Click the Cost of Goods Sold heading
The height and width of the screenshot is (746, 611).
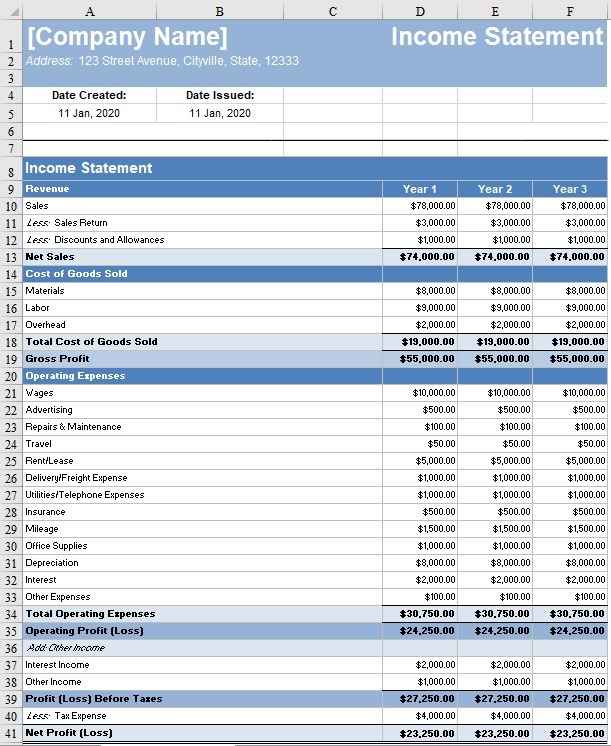coord(76,274)
